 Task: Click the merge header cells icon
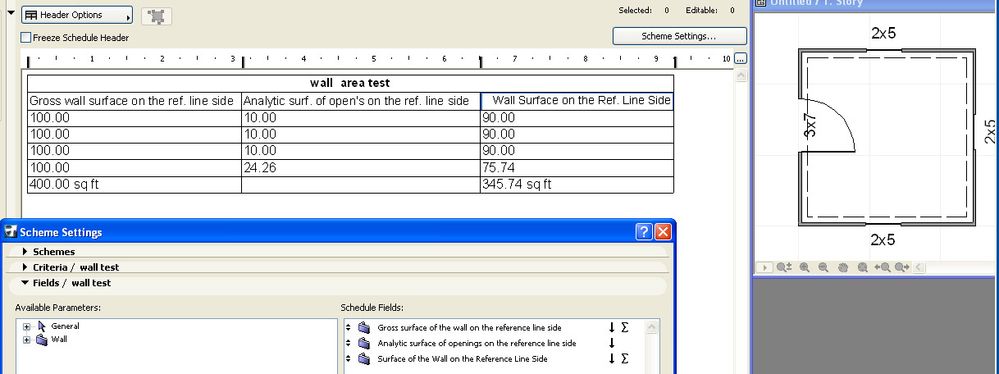[156, 16]
